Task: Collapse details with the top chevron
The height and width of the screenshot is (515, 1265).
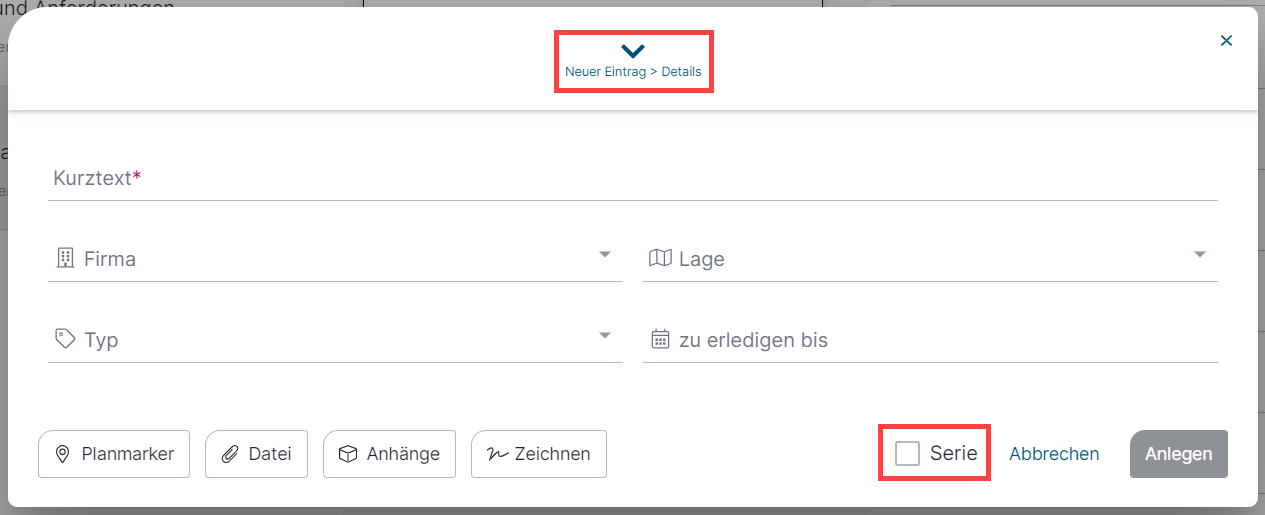Action: click(x=633, y=51)
